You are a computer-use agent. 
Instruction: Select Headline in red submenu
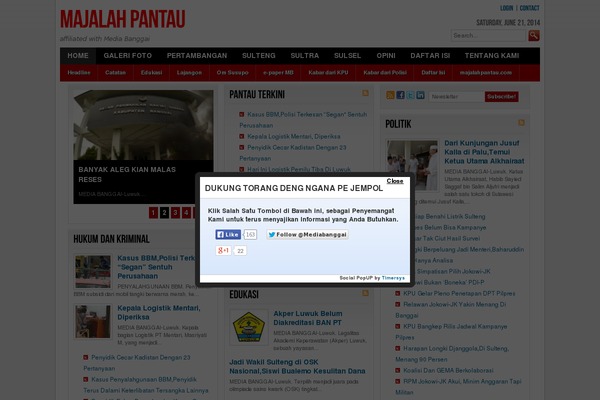tap(79, 72)
